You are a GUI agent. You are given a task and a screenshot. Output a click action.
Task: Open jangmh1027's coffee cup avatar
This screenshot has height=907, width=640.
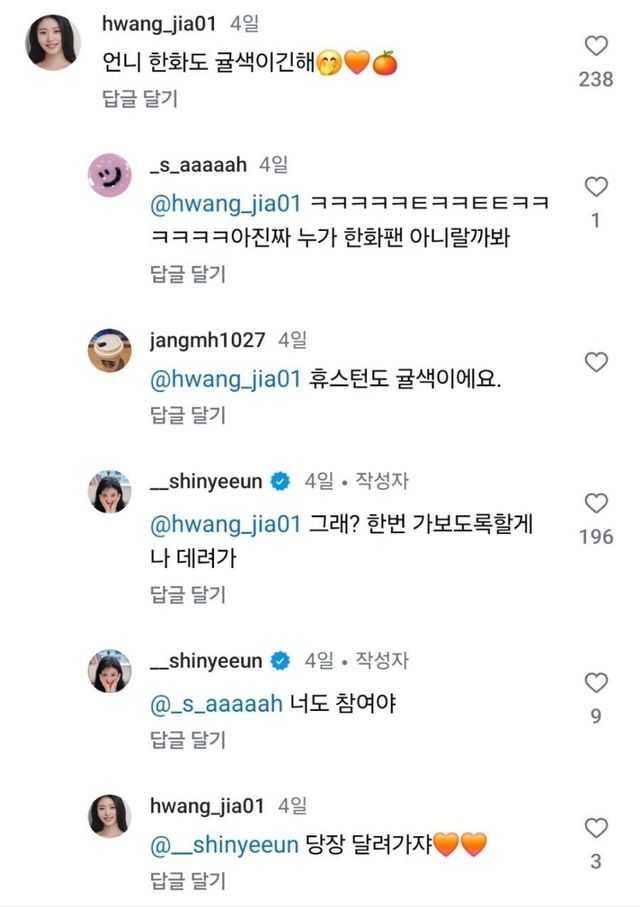110,351
